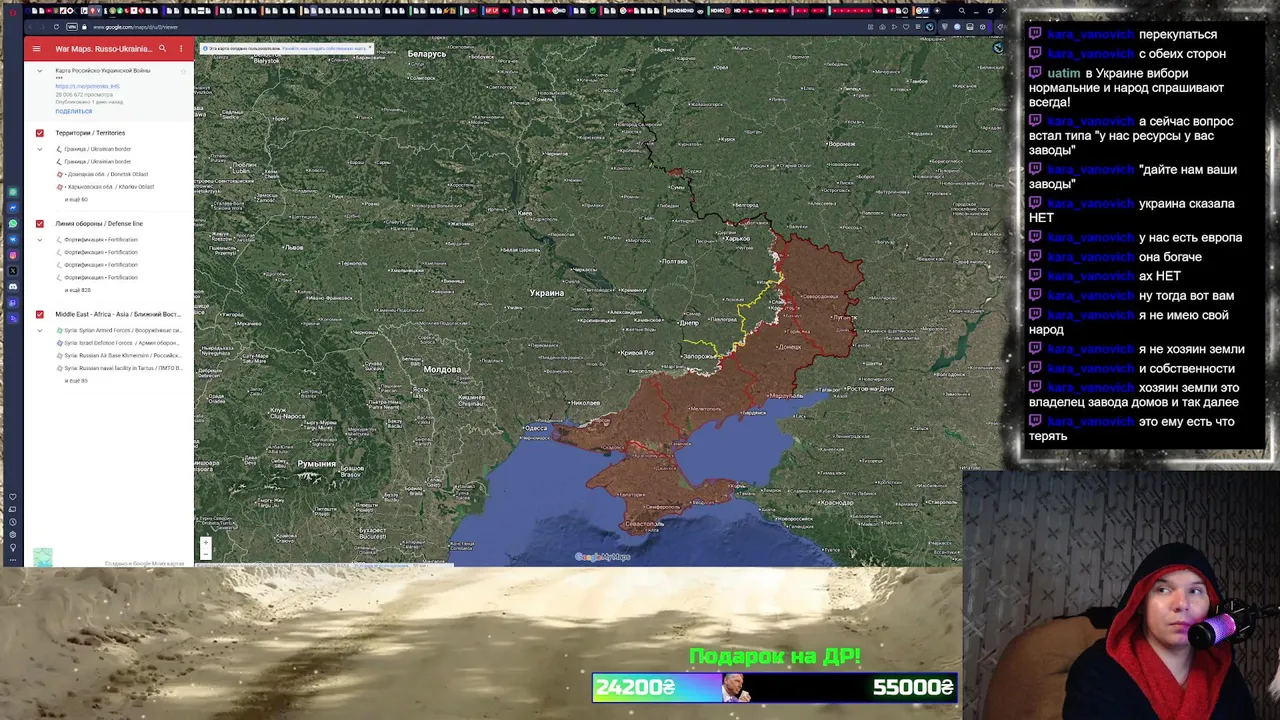Collapse the Defense line item list
Viewport: 1280px width, 720px height.
pos(40,240)
